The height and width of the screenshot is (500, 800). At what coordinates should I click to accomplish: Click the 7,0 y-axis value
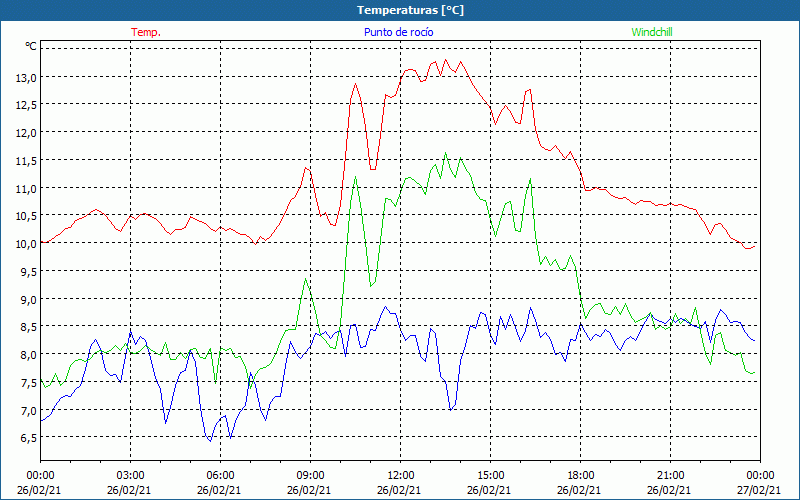[29, 411]
